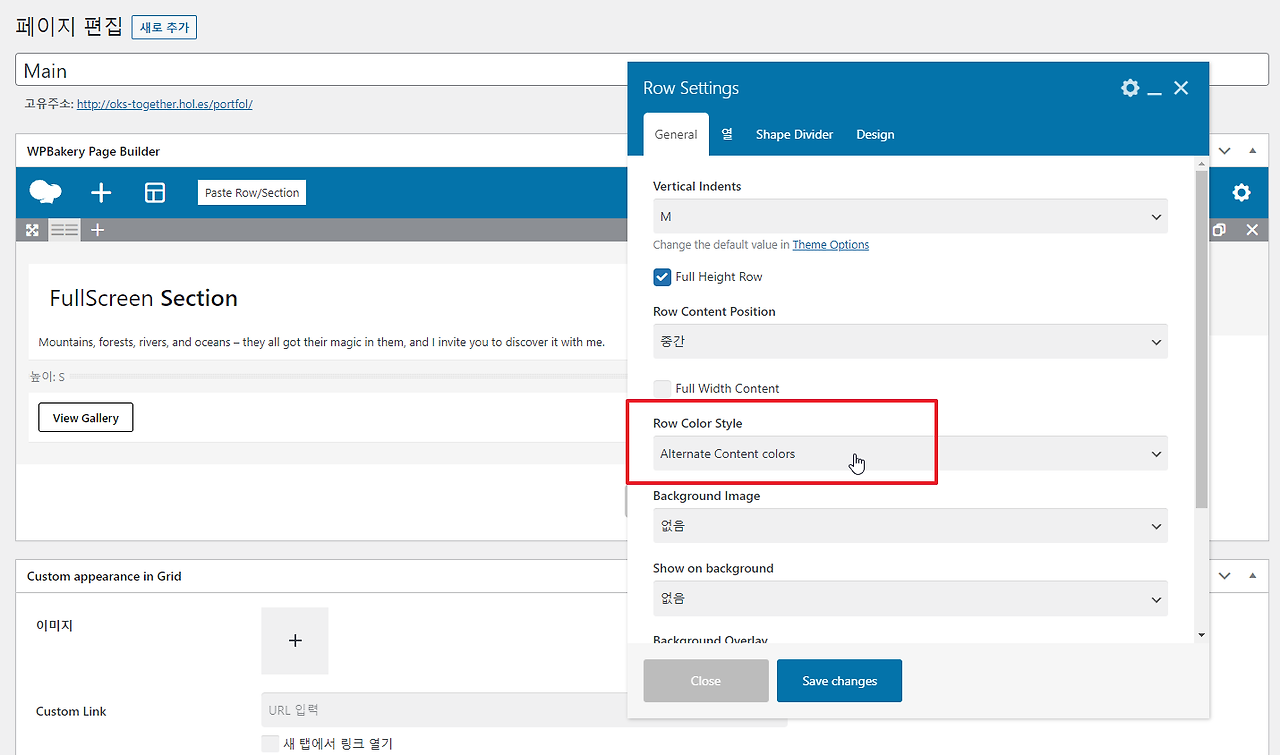Open the WPBakery templates panel icon
Viewport: 1280px width, 755px height.
[x=155, y=193]
